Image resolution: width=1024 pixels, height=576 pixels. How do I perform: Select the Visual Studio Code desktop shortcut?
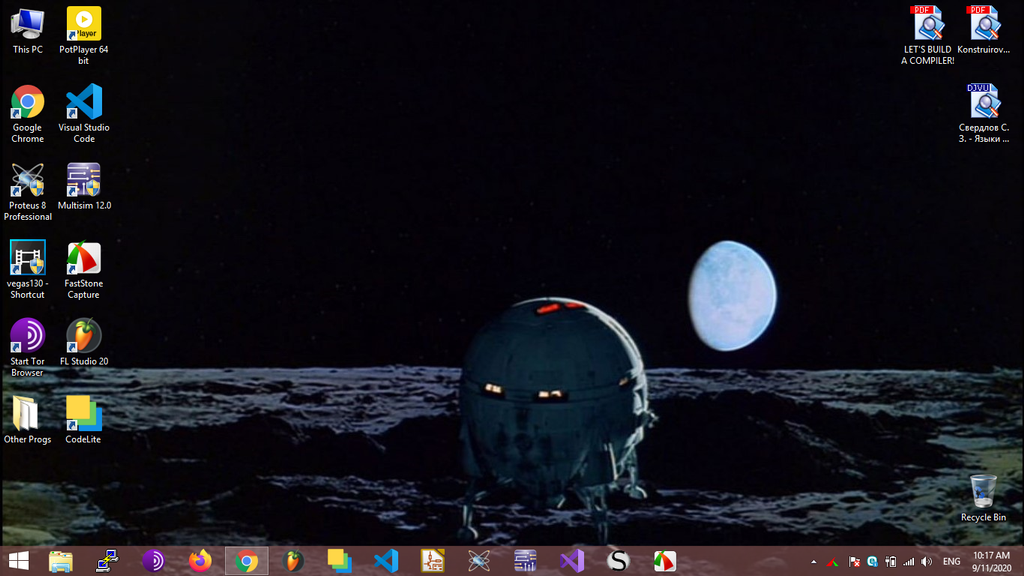point(84,114)
